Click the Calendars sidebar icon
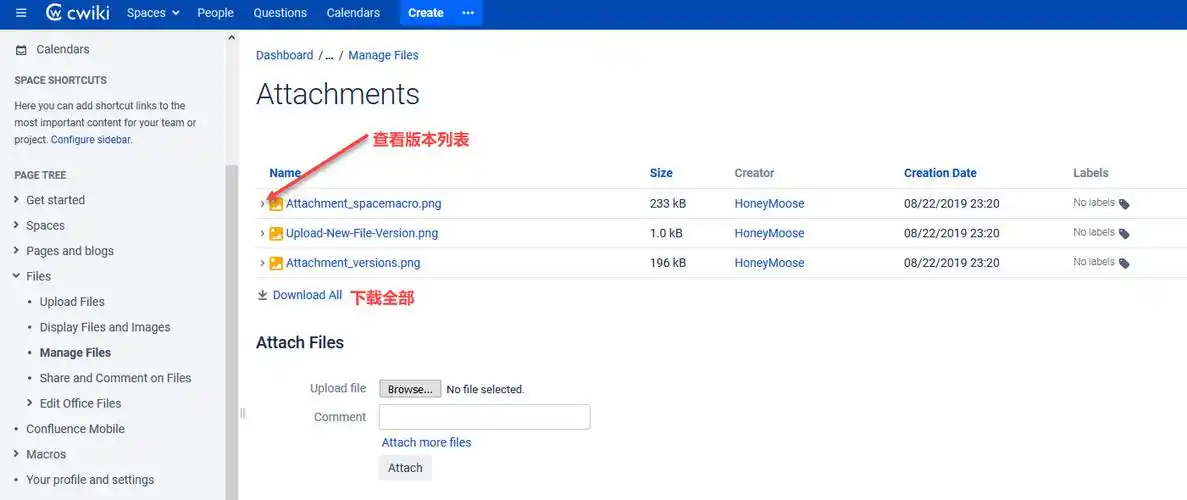Screen dimensions: 1187x500 click(x=21, y=50)
